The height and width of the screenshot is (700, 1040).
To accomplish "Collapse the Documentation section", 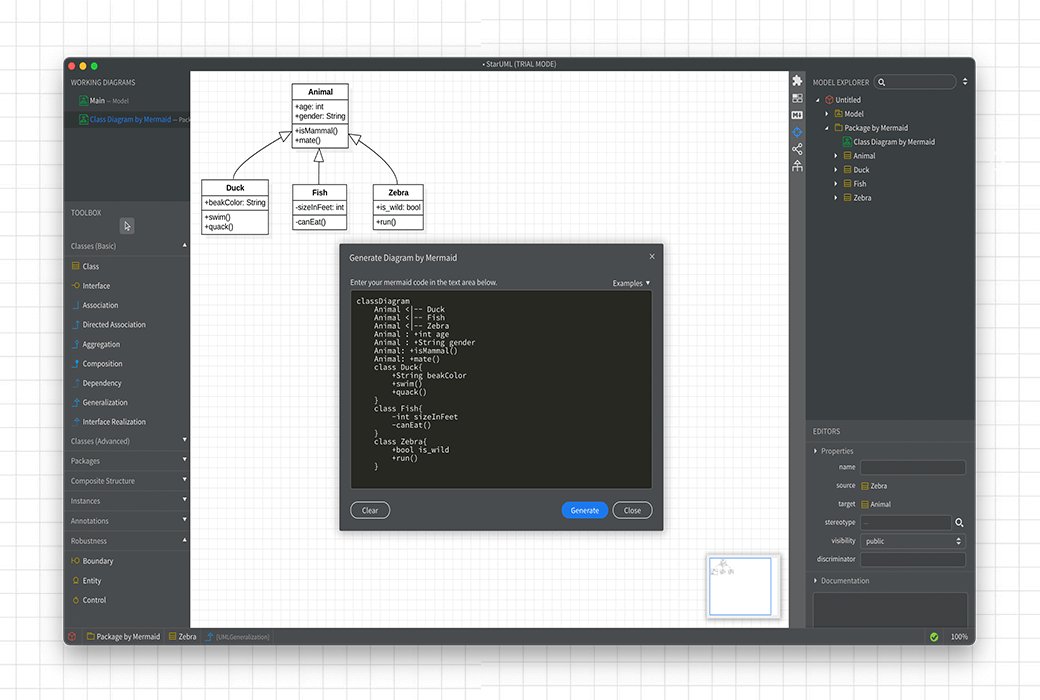I will [x=815, y=581].
